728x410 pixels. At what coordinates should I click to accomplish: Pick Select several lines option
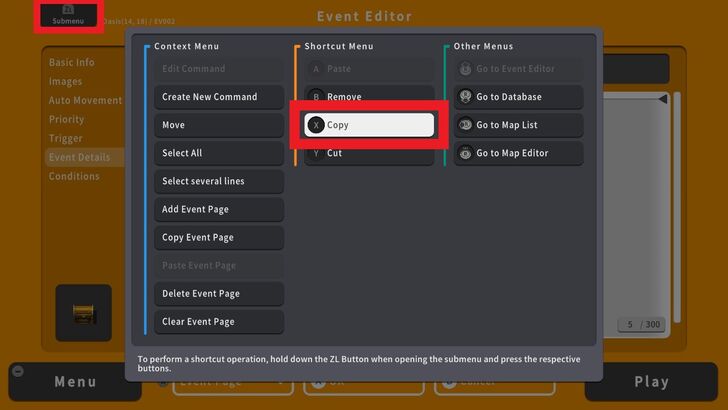pyautogui.click(x=218, y=181)
